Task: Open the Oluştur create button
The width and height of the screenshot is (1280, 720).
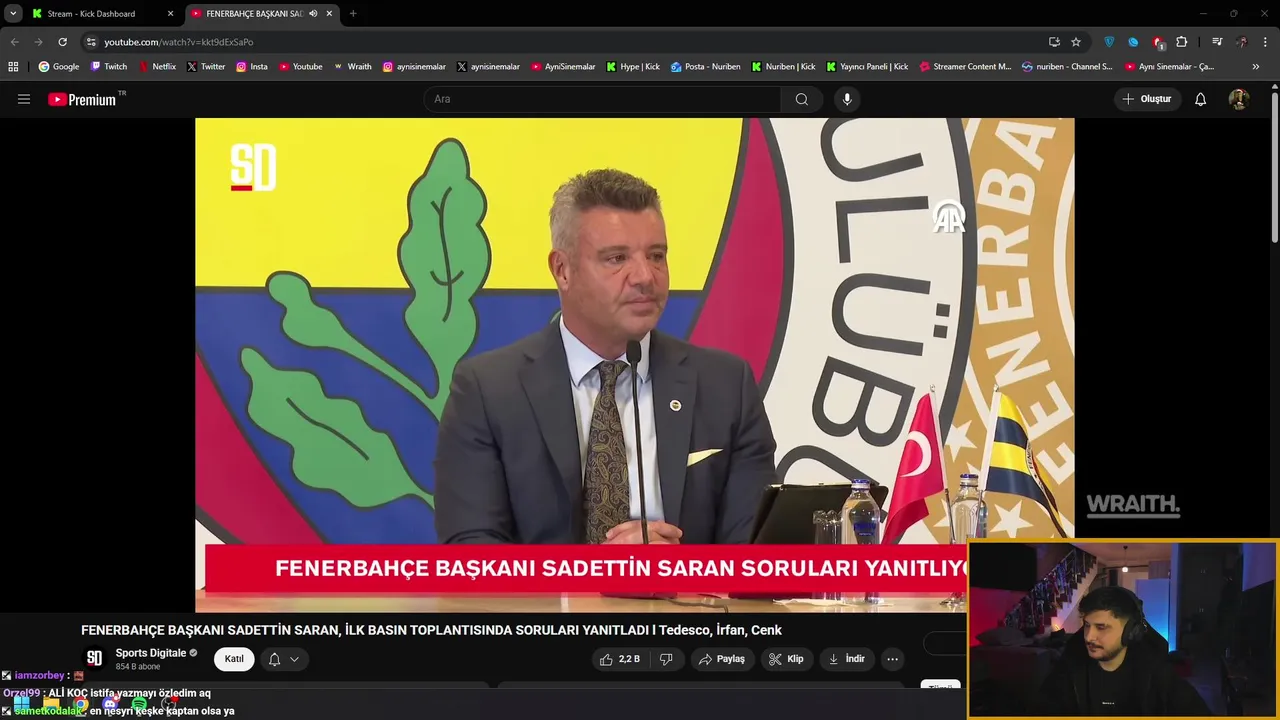Action: coord(1146,99)
